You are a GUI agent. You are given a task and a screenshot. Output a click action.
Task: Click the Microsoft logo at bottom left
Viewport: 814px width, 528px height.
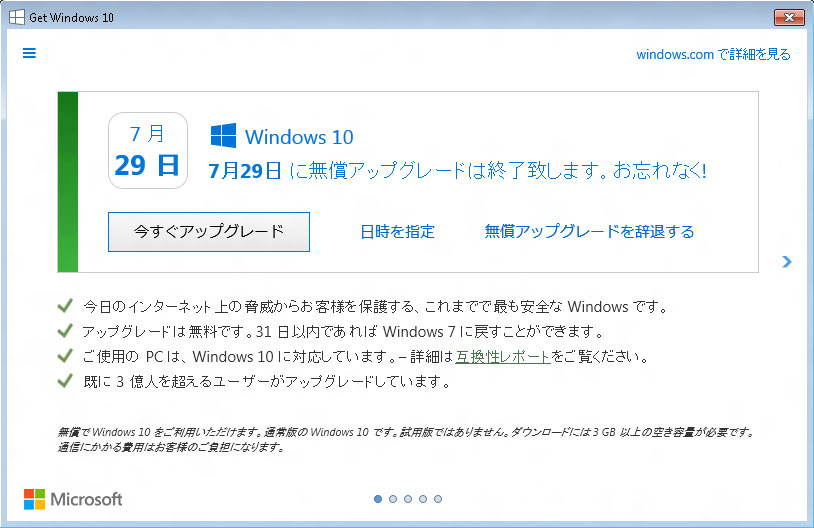(x=73, y=498)
